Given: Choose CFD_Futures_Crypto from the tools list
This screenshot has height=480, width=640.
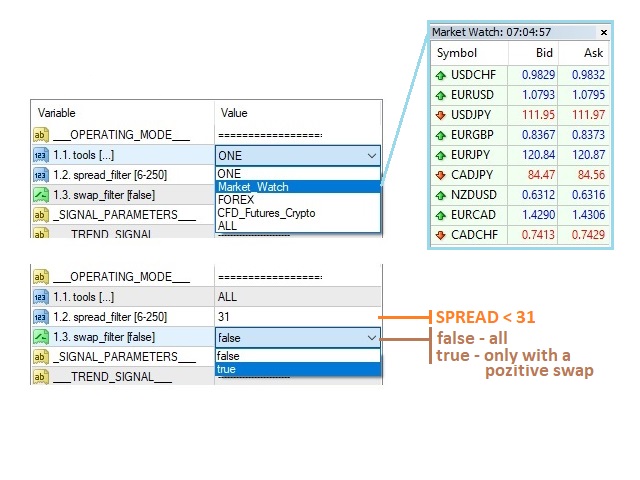Looking at the screenshot, I should pos(298,213).
